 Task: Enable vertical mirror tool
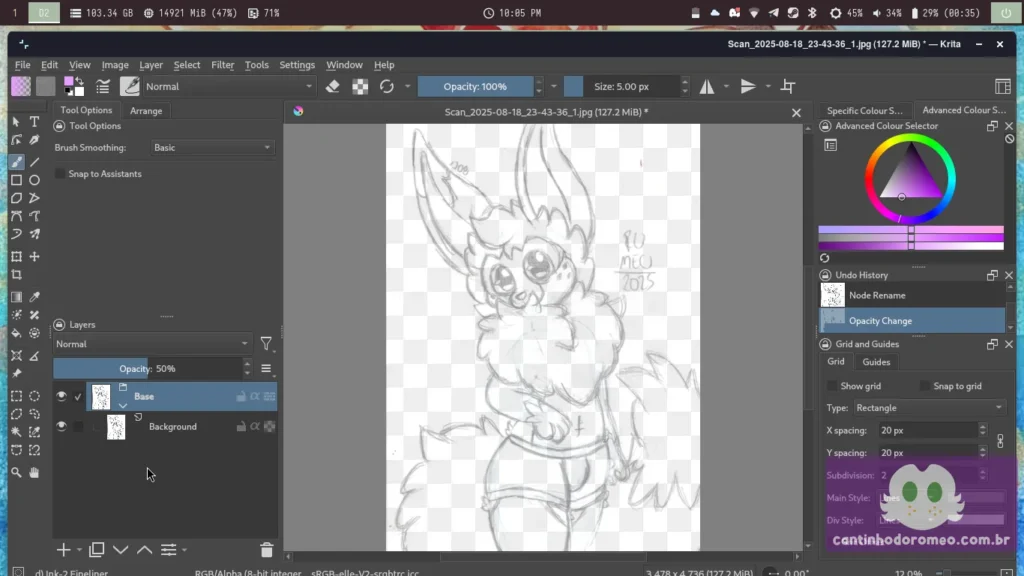tap(748, 86)
